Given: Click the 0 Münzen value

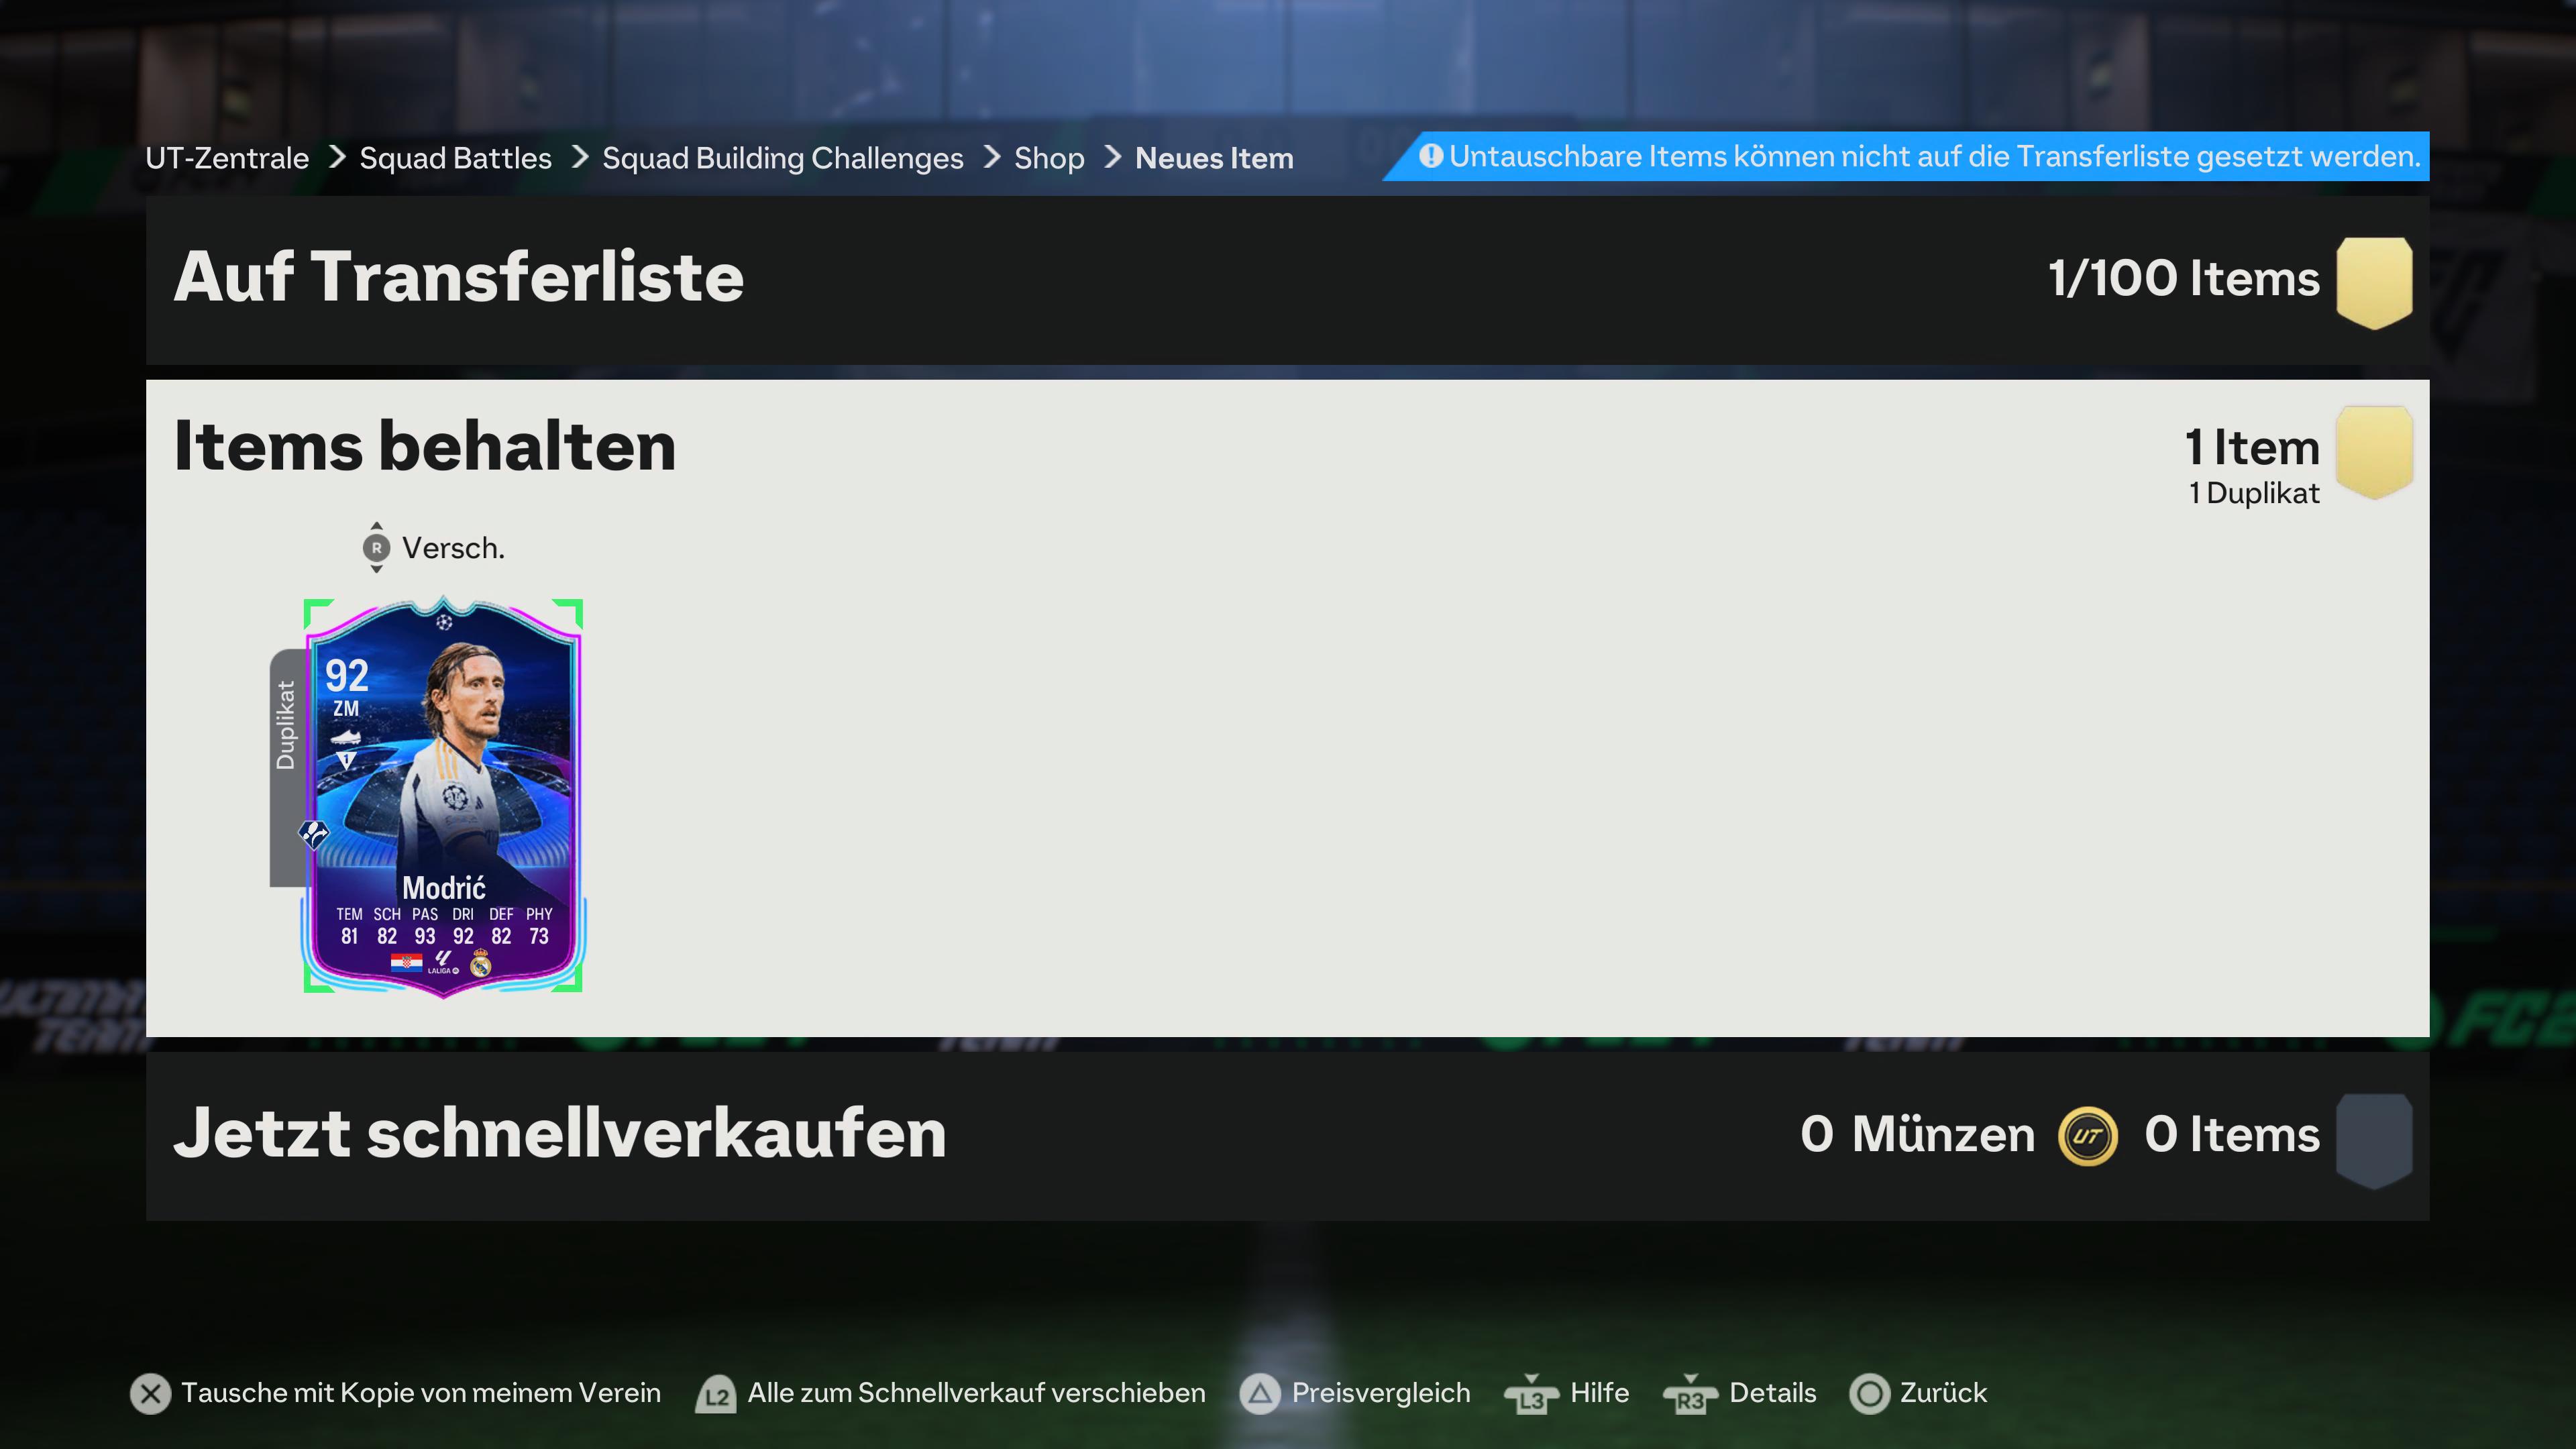Looking at the screenshot, I should click(x=1917, y=1135).
